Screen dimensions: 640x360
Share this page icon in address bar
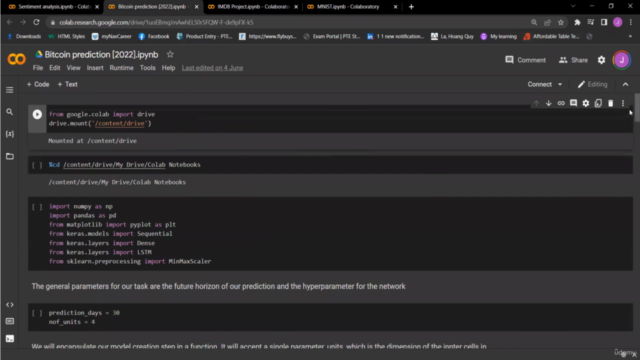[x=547, y=22]
